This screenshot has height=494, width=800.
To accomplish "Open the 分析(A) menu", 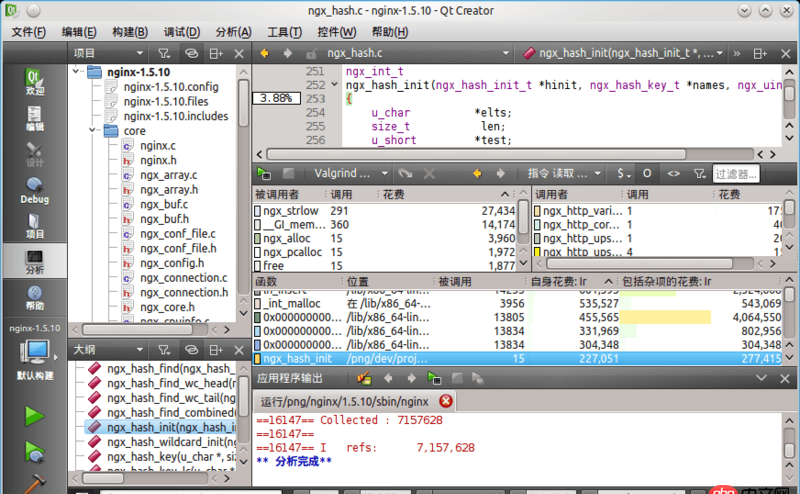I will 234,32.
